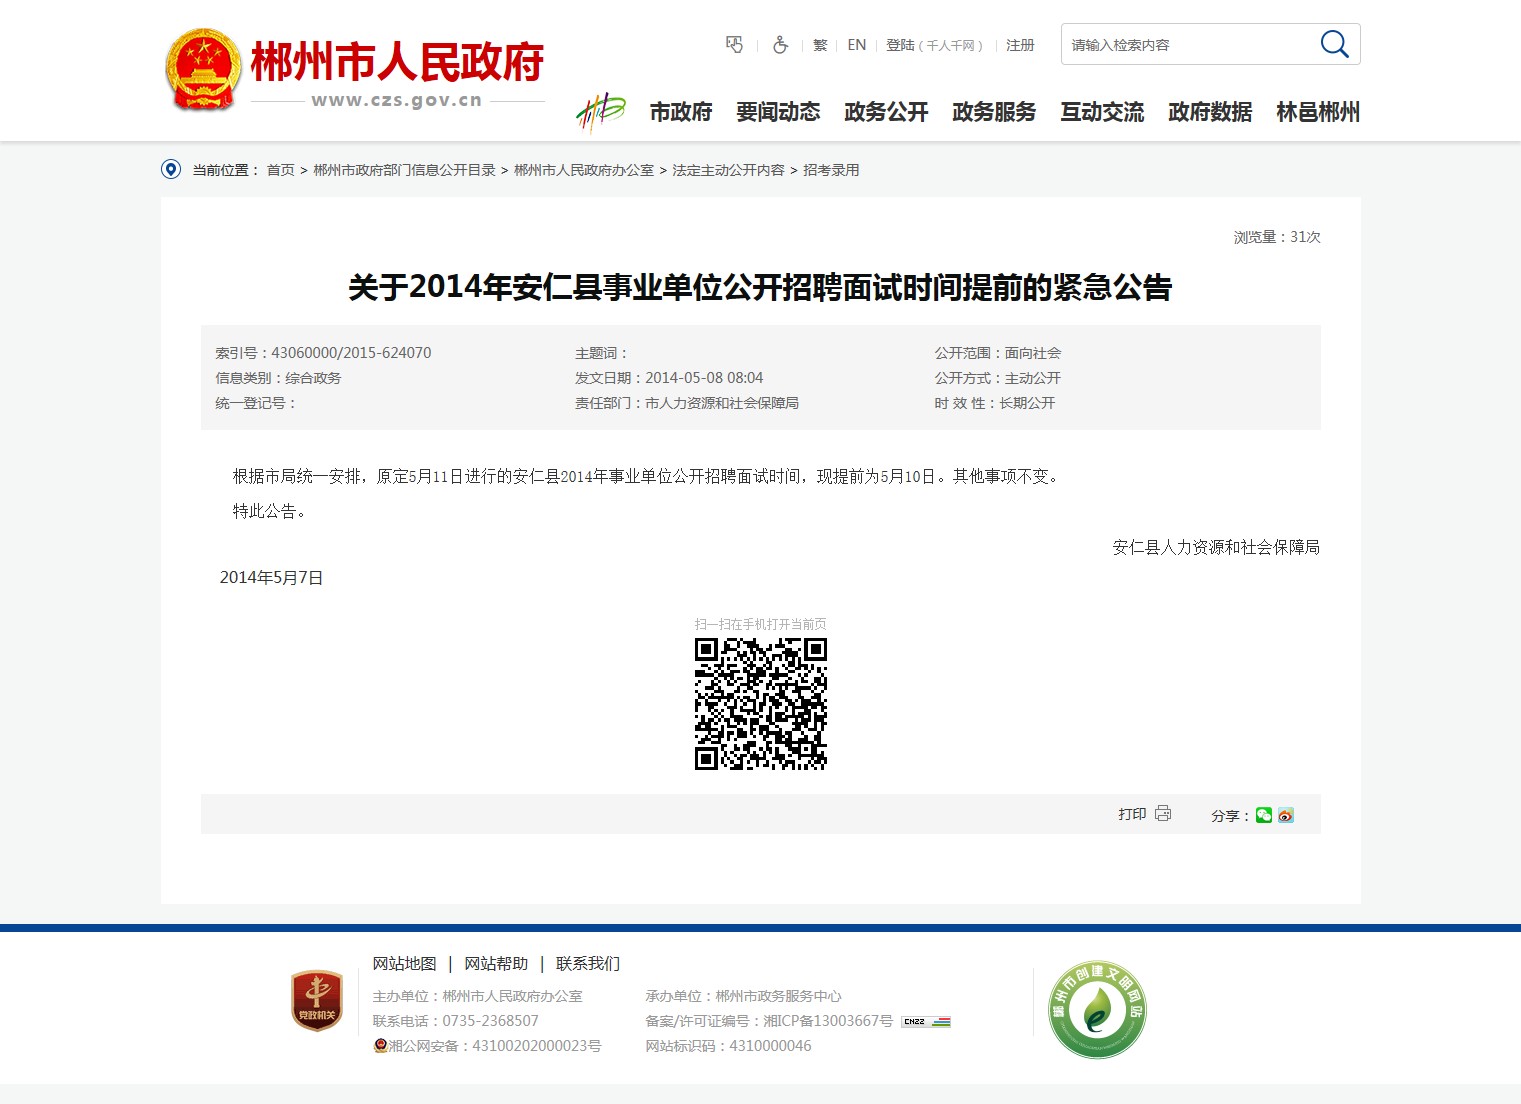Switch the site language to EN
This screenshot has height=1104, width=1521.
[x=857, y=45]
